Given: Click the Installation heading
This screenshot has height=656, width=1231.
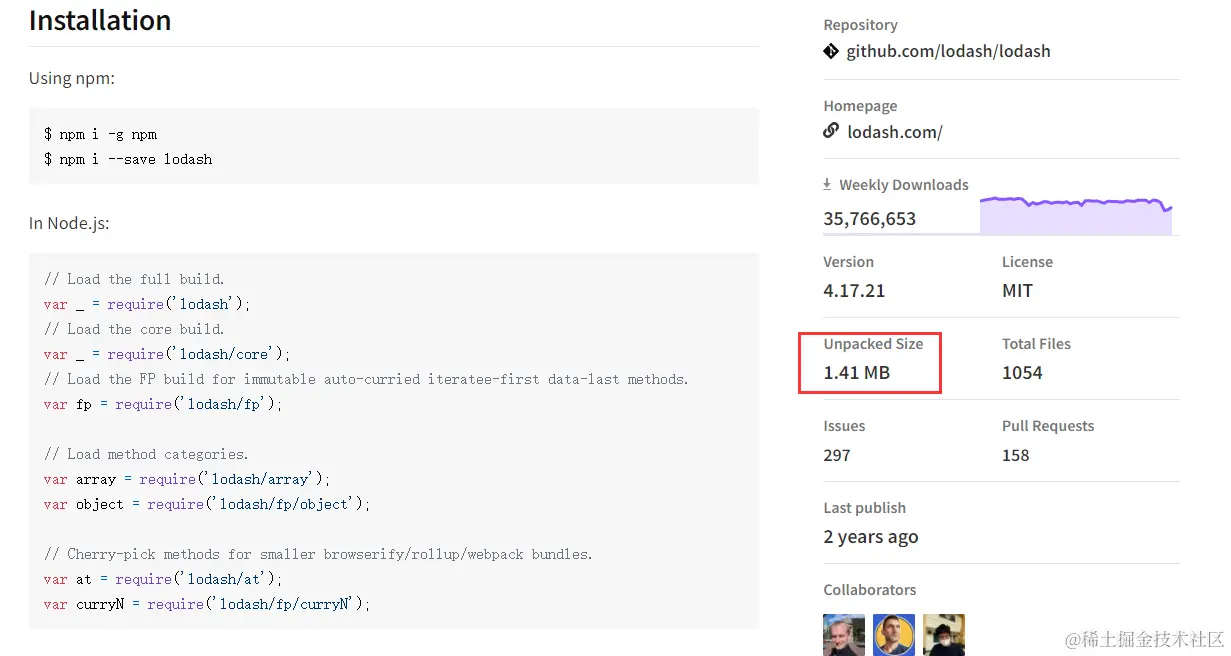Looking at the screenshot, I should [100, 20].
